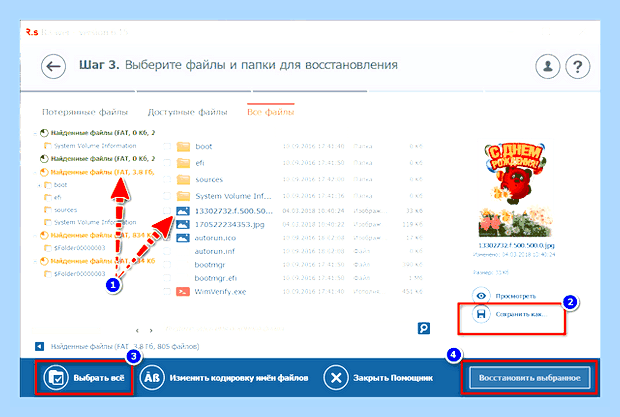Click image icon of 13302732.f.500.50... file
The image size is (620, 417).
pos(183,211)
